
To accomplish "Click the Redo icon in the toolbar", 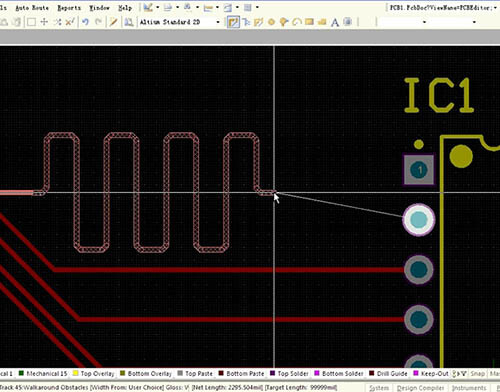I will pyautogui.click(x=98, y=22).
